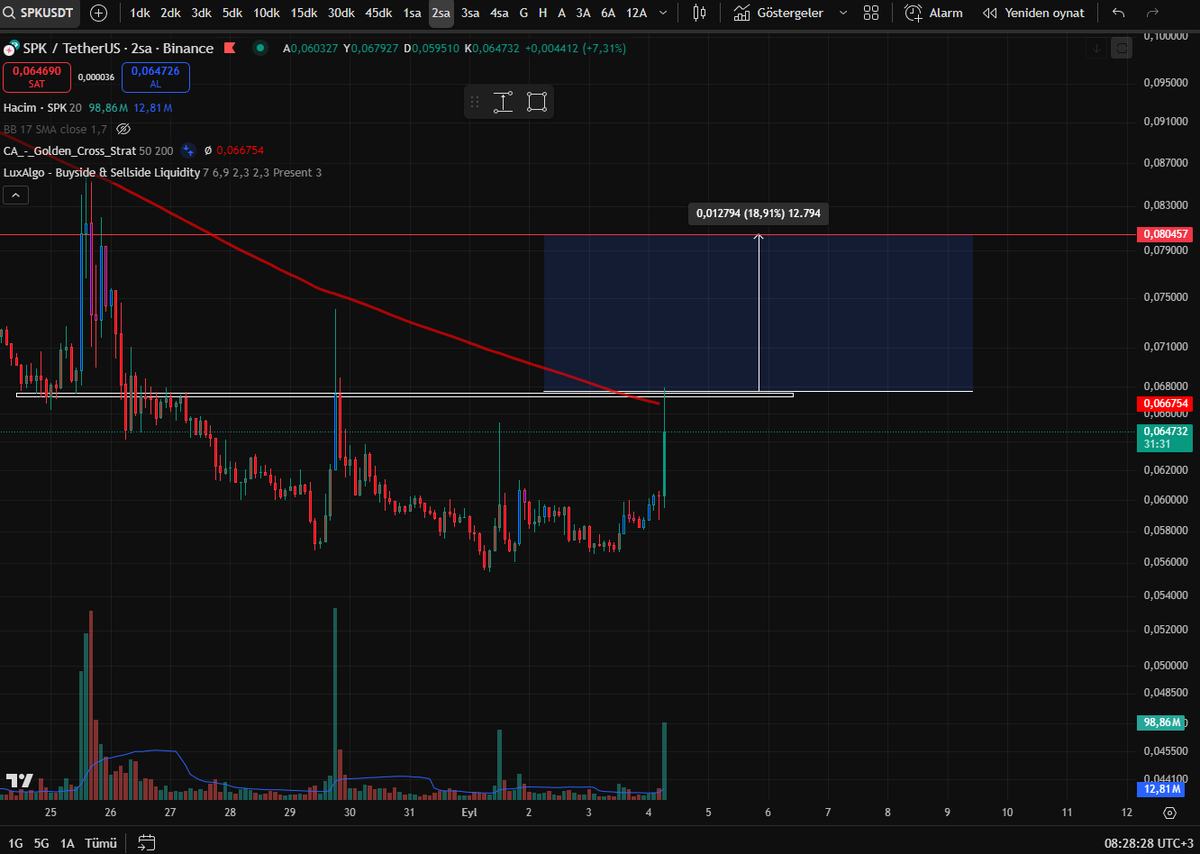Open the candlestick chart type selector
This screenshot has width=1200, height=854.
(700, 13)
